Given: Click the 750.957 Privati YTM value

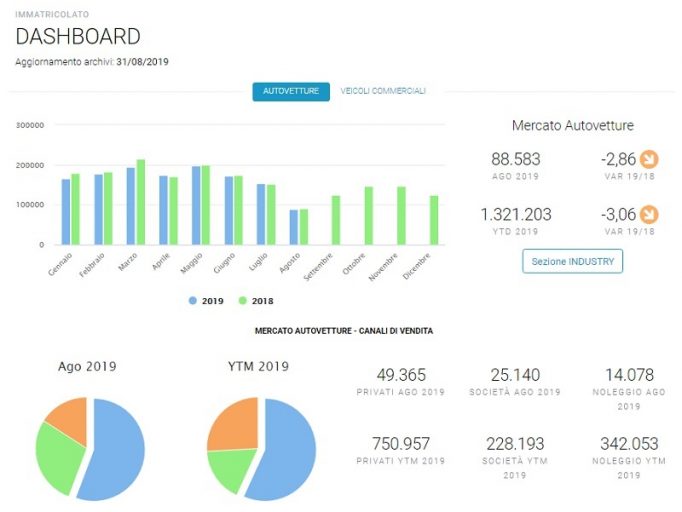Looking at the screenshot, I should pos(401,444).
